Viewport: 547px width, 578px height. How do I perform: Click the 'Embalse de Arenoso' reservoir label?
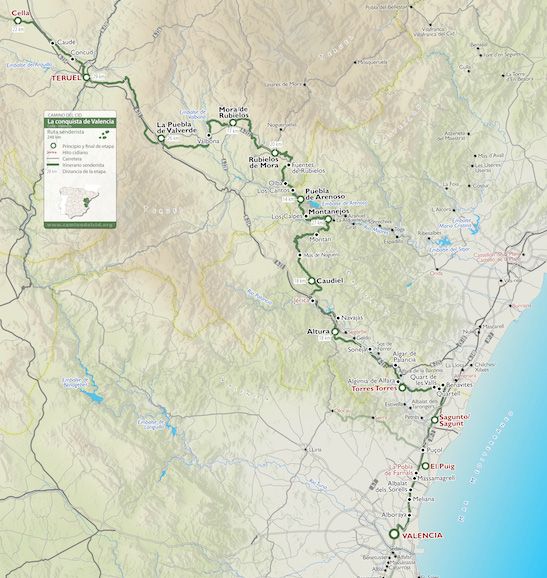[345, 203]
